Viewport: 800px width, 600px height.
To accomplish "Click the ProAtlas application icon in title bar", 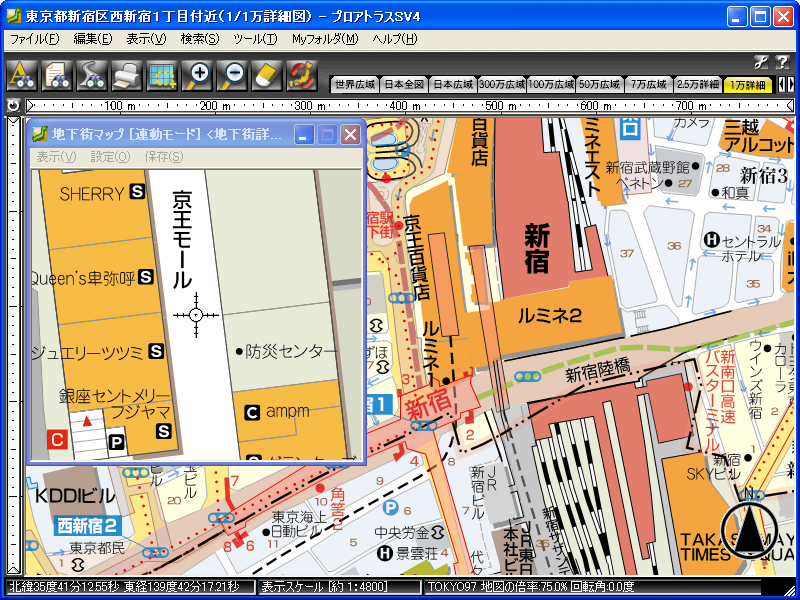I will [14, 16].
